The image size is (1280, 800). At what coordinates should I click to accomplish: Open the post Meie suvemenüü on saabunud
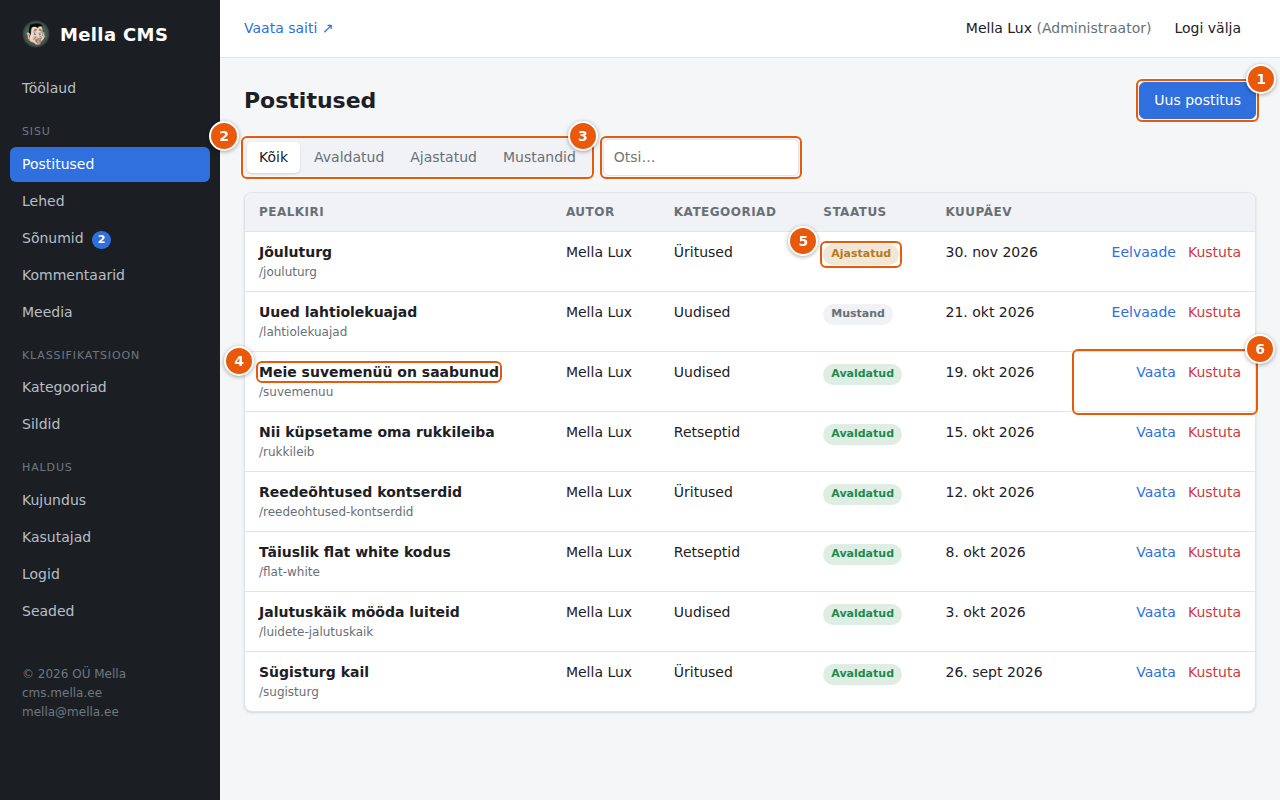tap(379, 372)
